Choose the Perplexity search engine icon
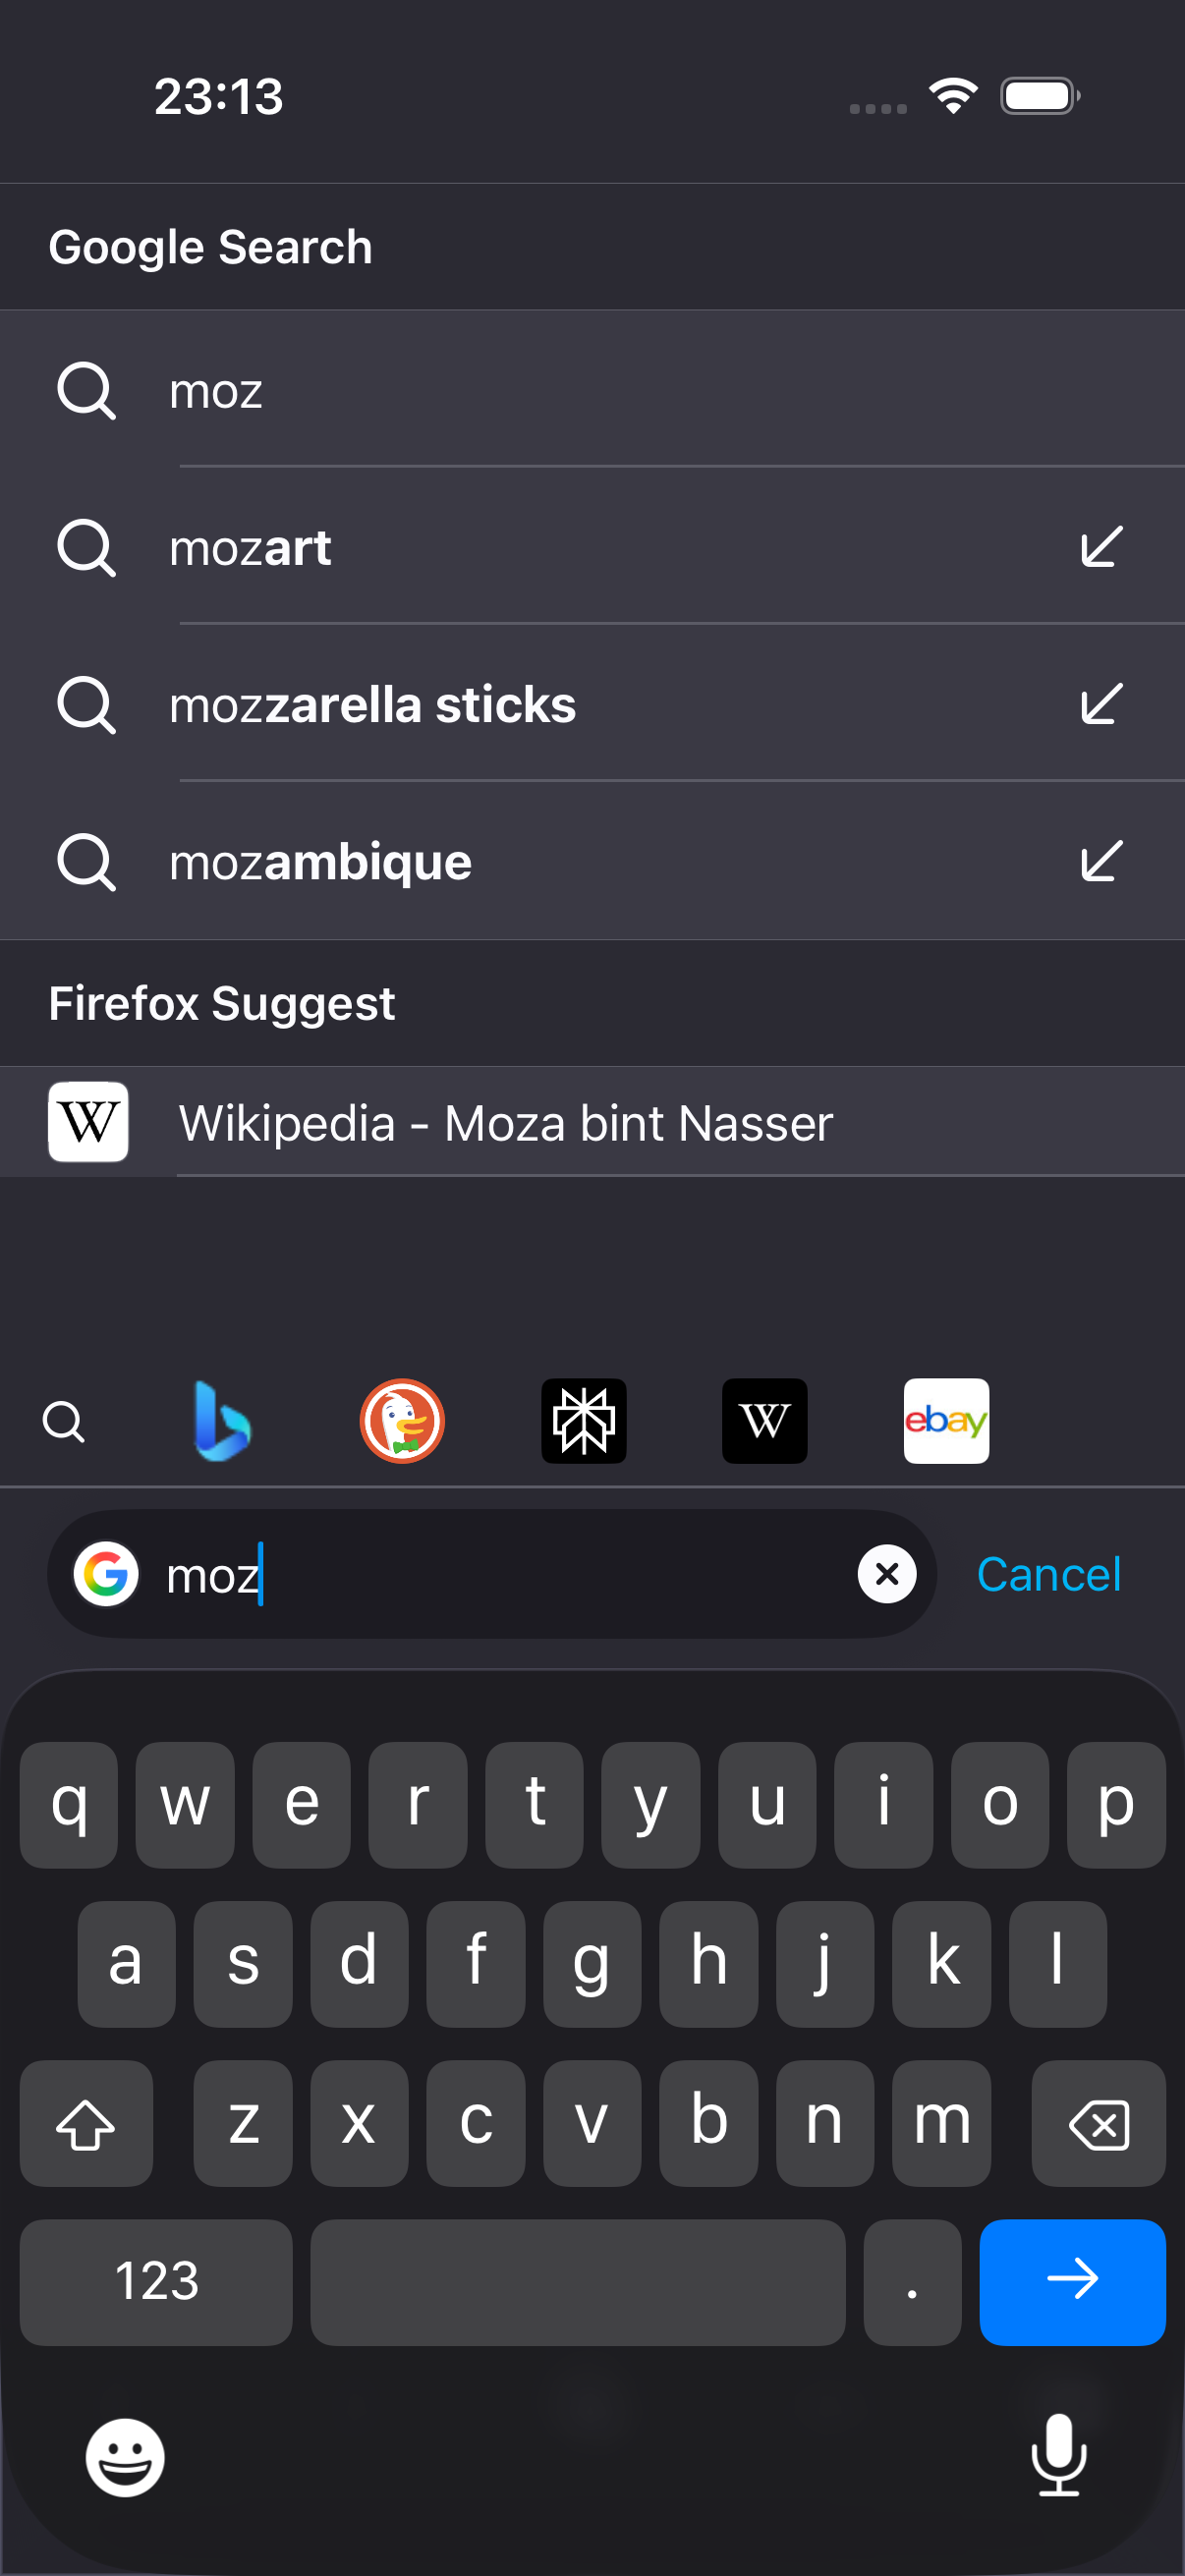The height and width of the screenshot is (2576, 1185). [x=584, y=1421]
